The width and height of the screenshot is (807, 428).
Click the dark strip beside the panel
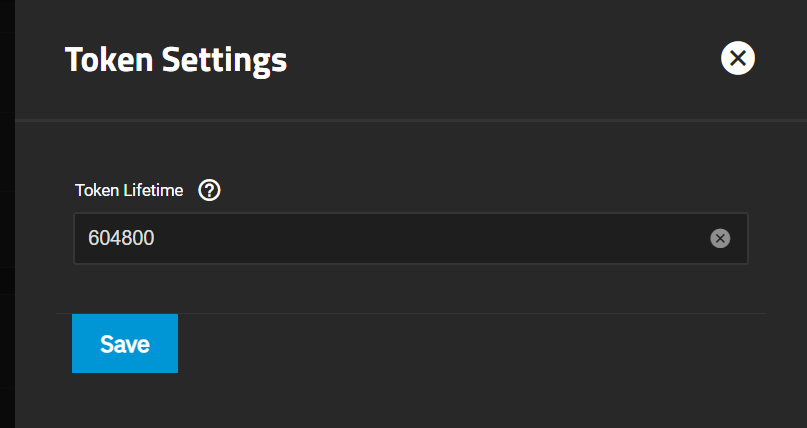coord(7,214)
